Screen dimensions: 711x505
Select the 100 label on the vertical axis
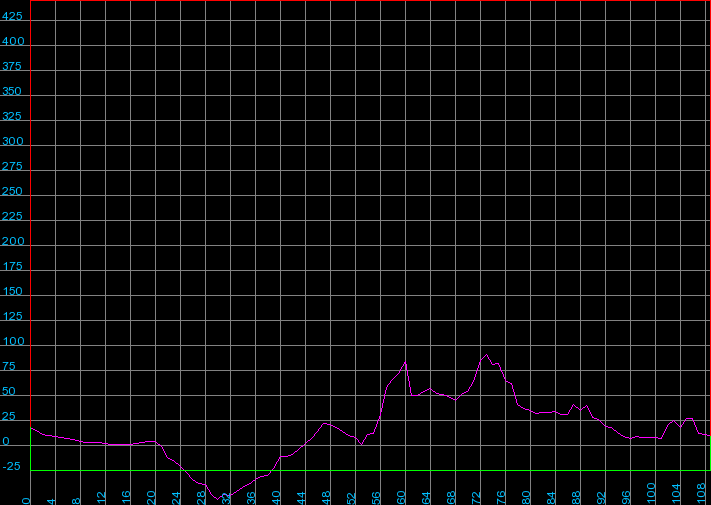click(14, 341)
